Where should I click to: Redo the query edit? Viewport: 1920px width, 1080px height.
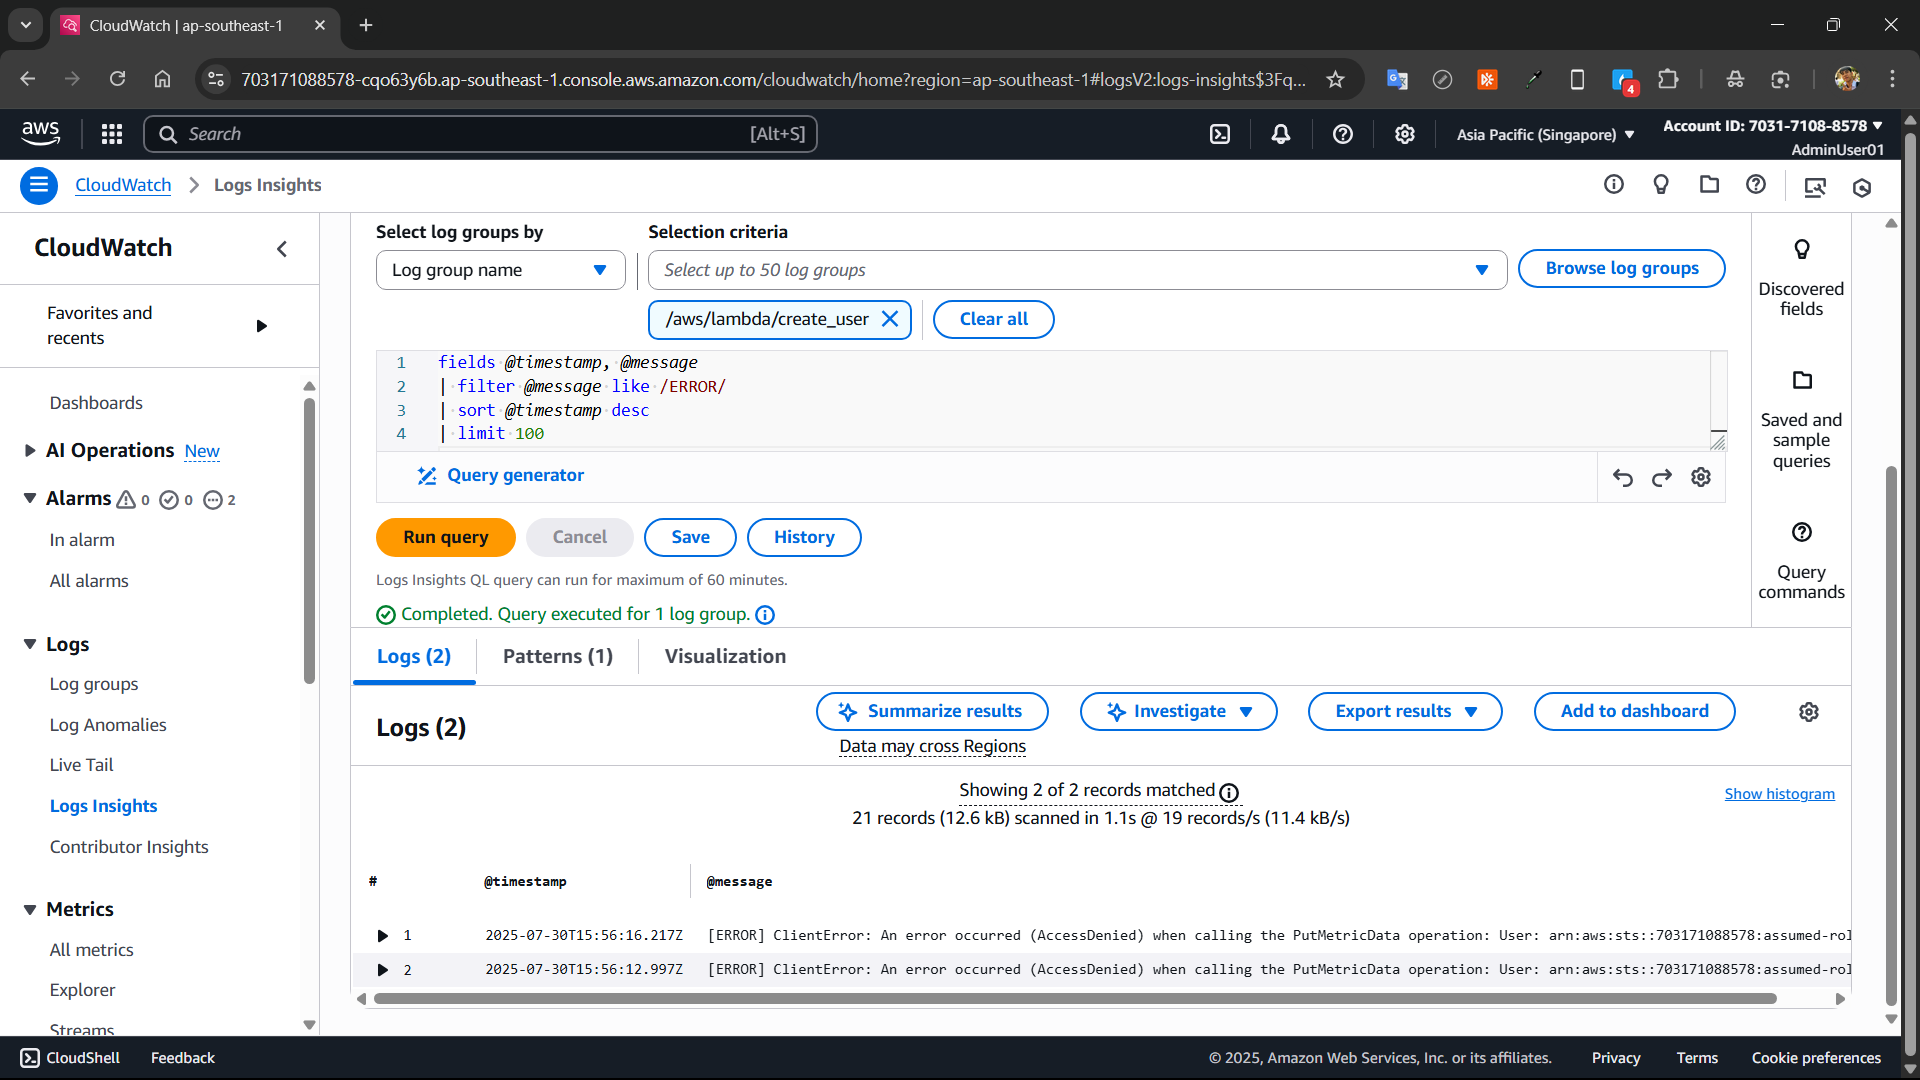(x=1662, y=478)
